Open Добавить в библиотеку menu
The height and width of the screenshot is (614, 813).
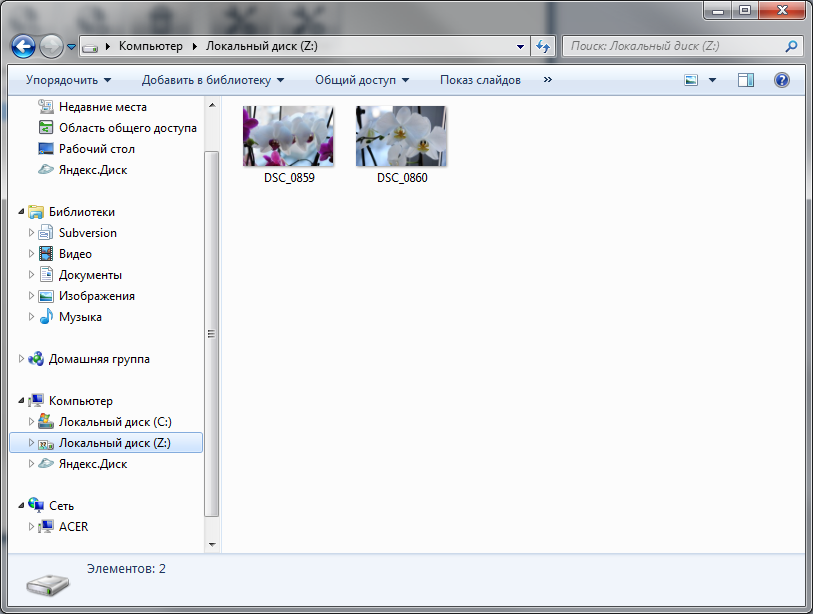[x=213, y=80]
